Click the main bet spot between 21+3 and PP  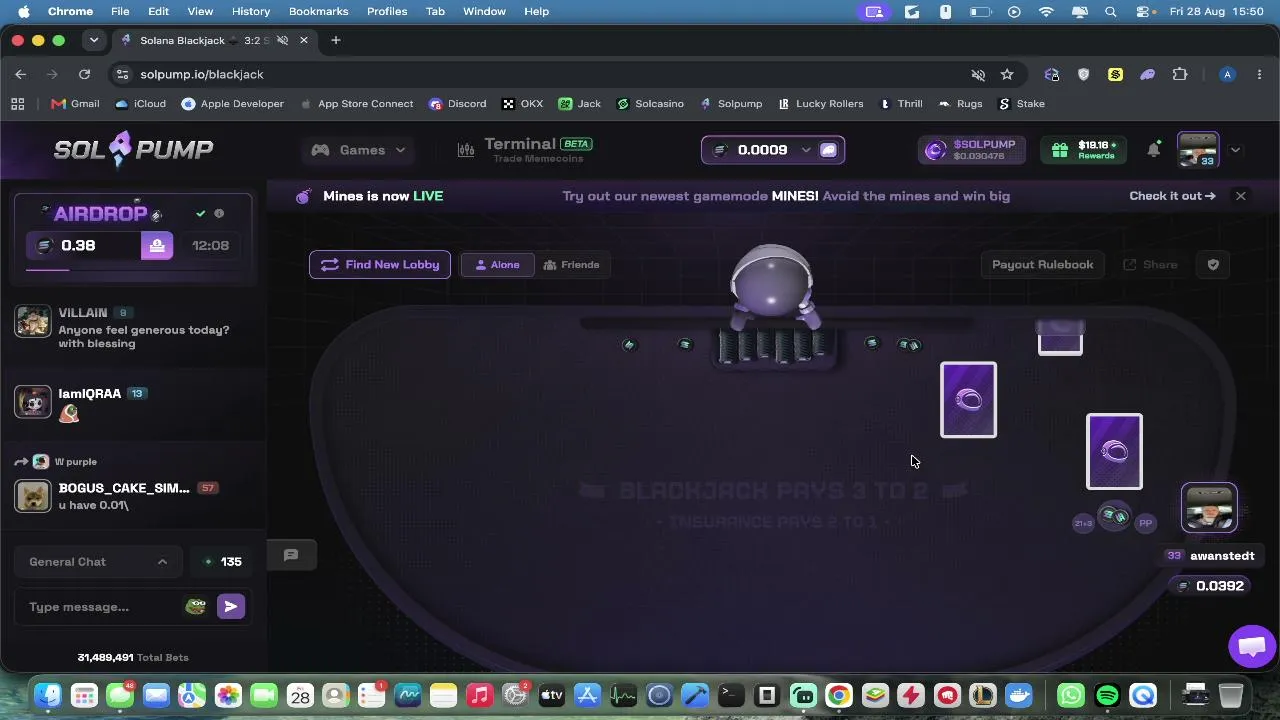(x=1114, y=517)
